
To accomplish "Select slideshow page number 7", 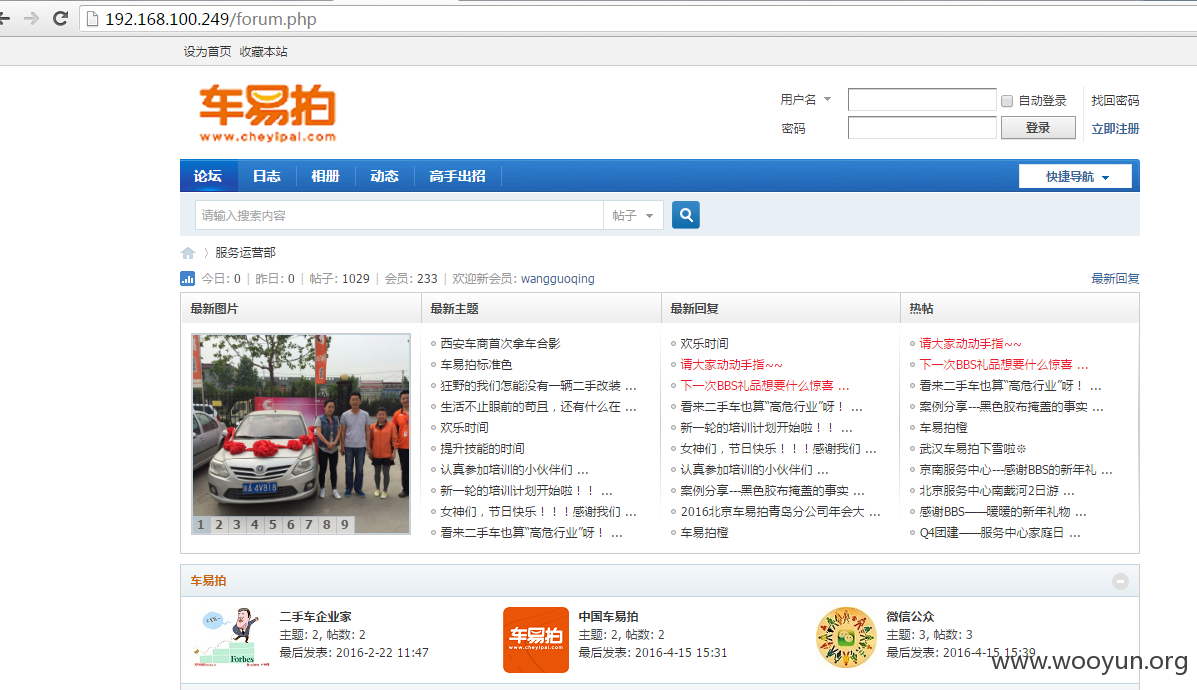I will pos(308,524).
